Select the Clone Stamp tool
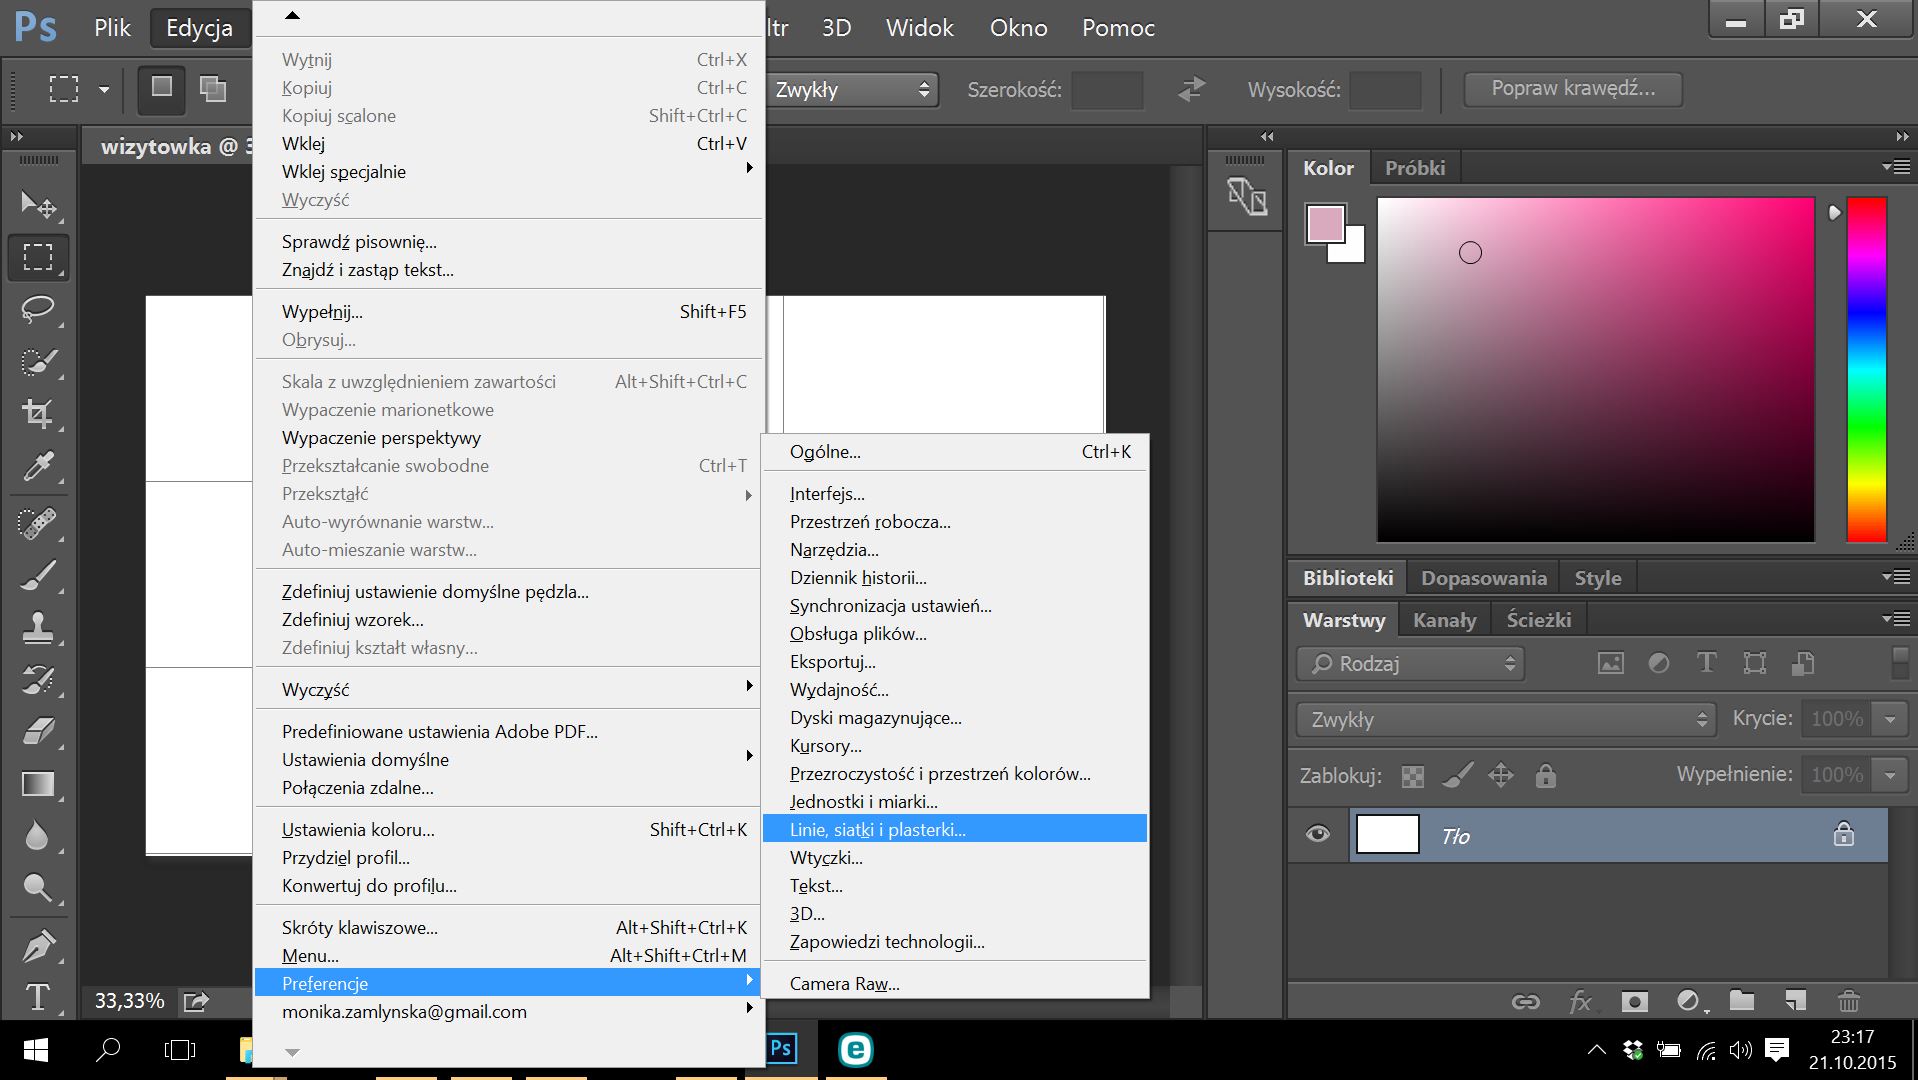The height and width of the screenshot is (1080, 1918). pos(38,627)
